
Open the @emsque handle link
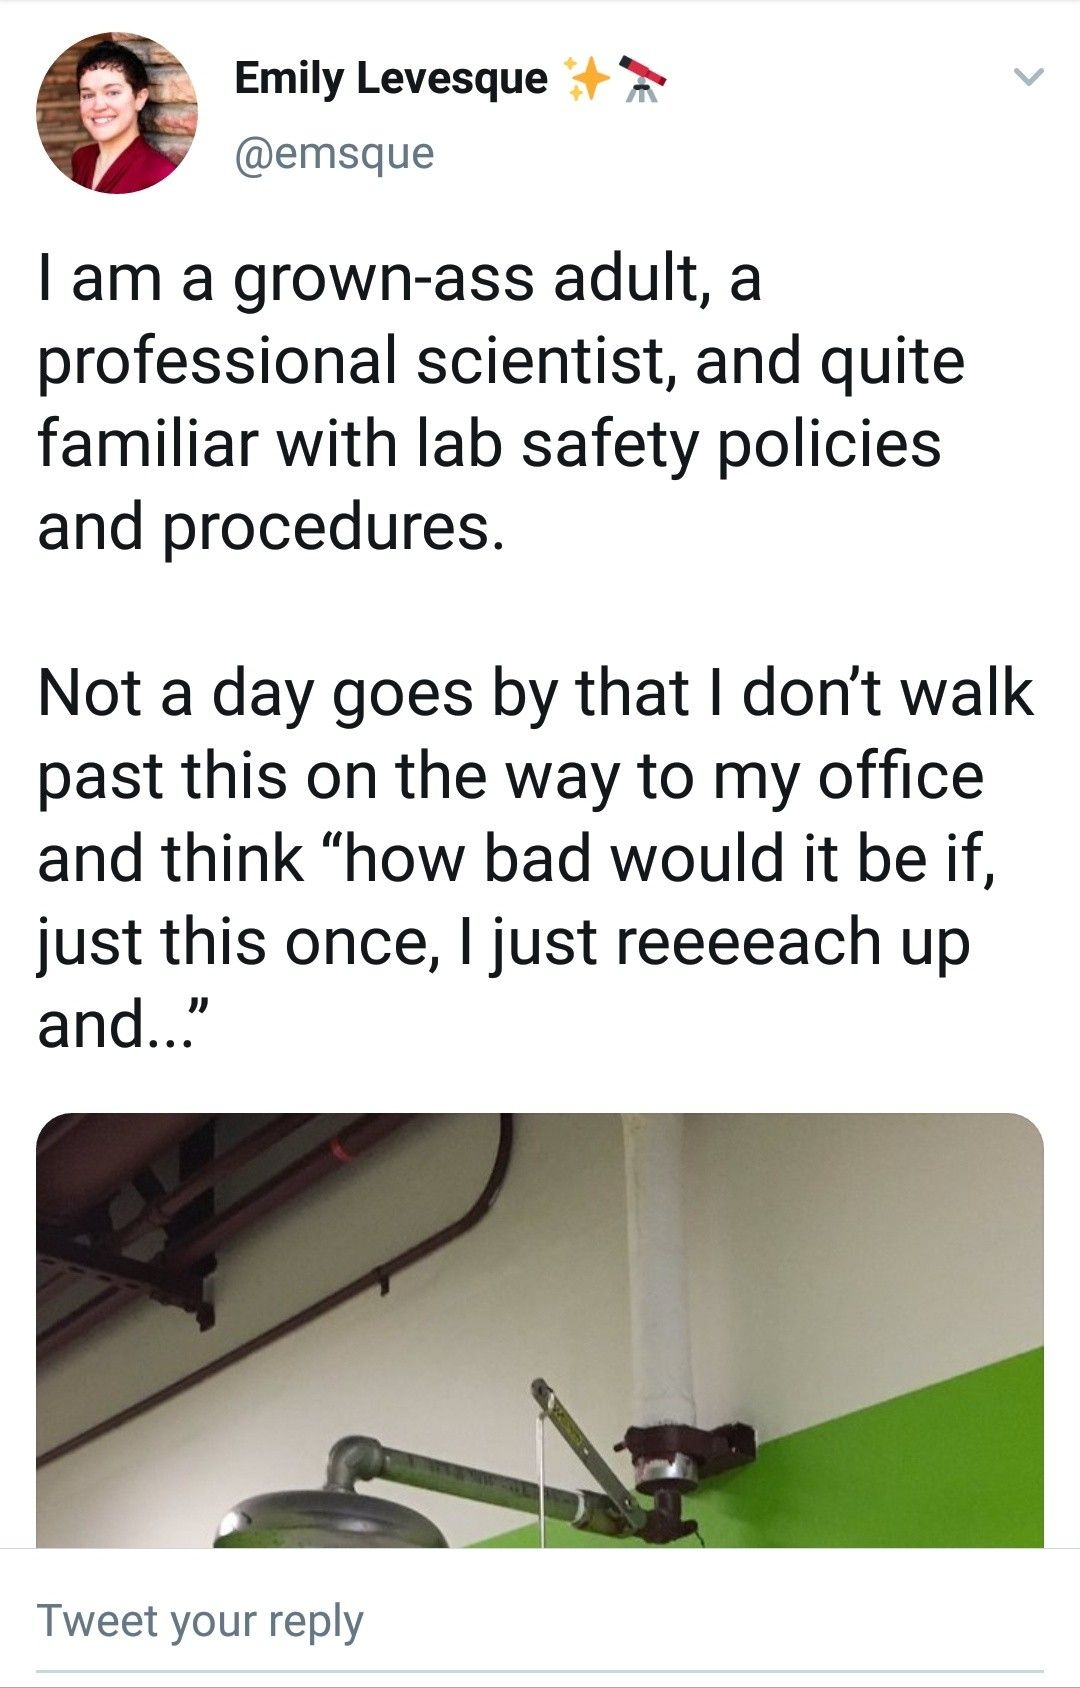point(334,153)
